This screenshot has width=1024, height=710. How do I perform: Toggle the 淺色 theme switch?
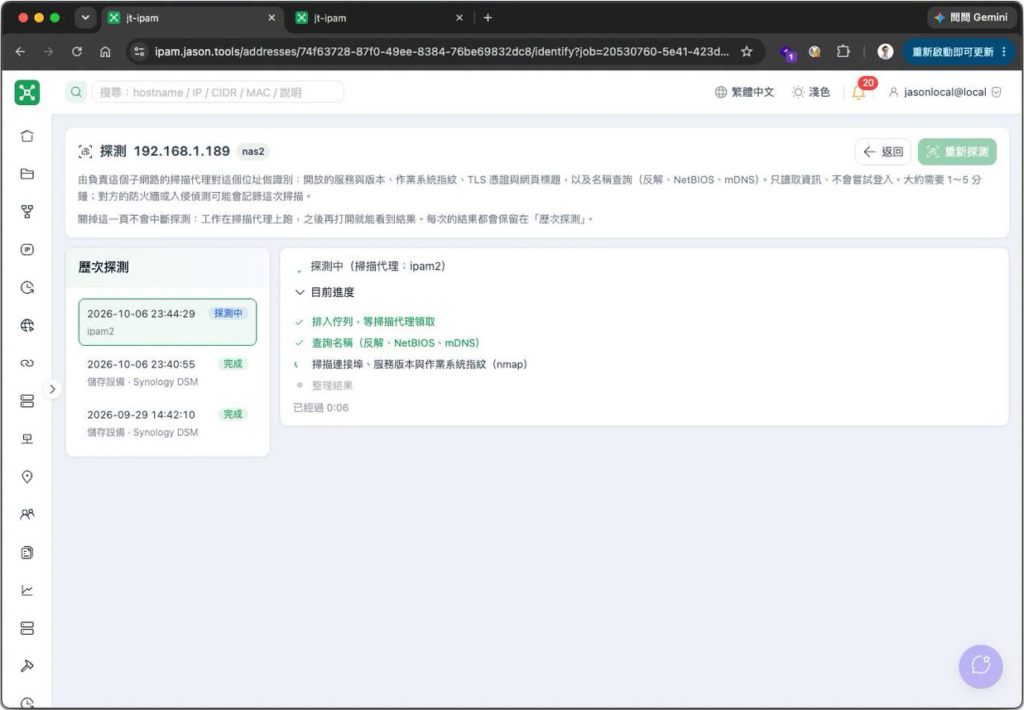point(810,92)
